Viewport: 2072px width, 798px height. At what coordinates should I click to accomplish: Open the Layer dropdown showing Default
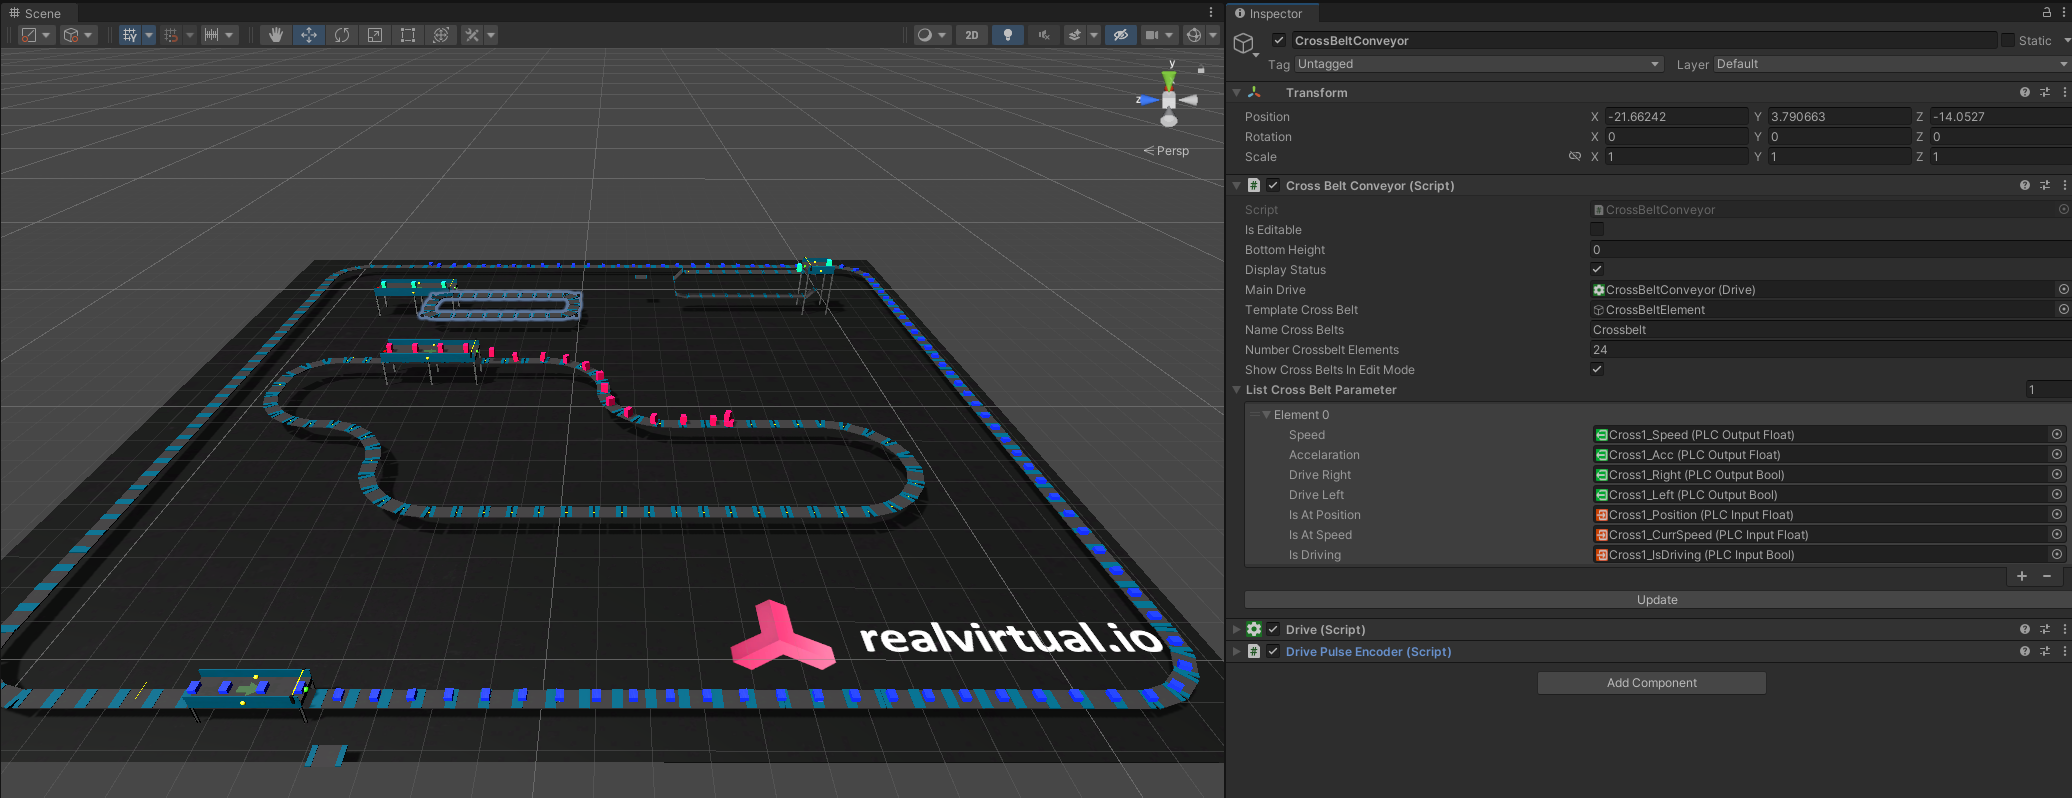[1890, 64]
